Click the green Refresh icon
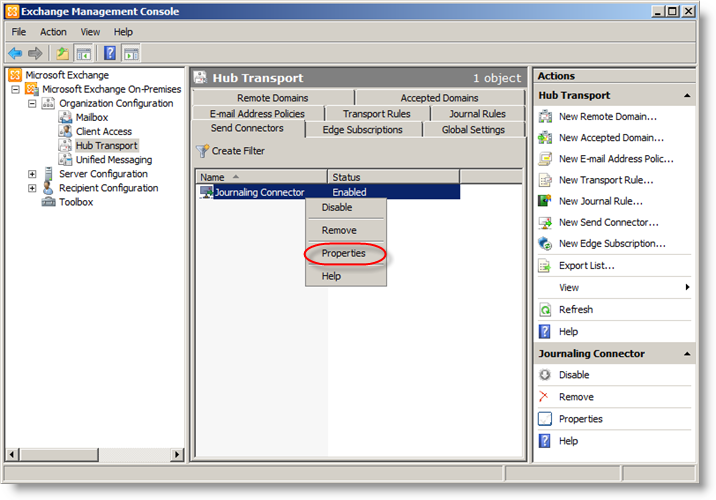716x500 pixels. click(x=545, y=310)
